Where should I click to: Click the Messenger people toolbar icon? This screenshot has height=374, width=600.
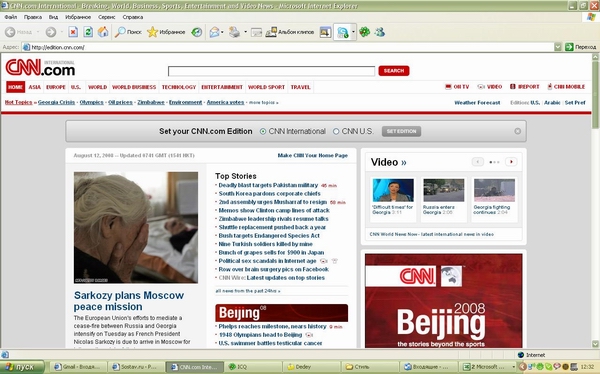coord(380,32)
